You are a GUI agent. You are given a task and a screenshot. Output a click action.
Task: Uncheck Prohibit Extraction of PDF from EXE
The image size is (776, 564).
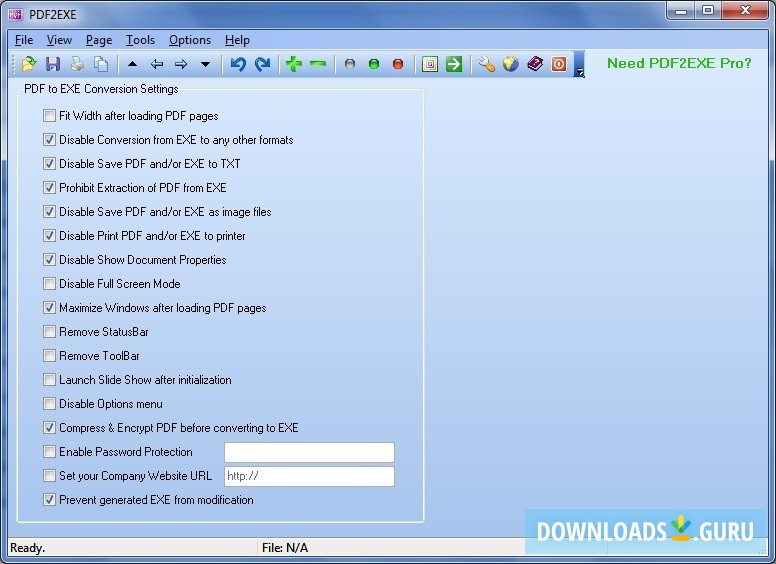tap(49, 188)
